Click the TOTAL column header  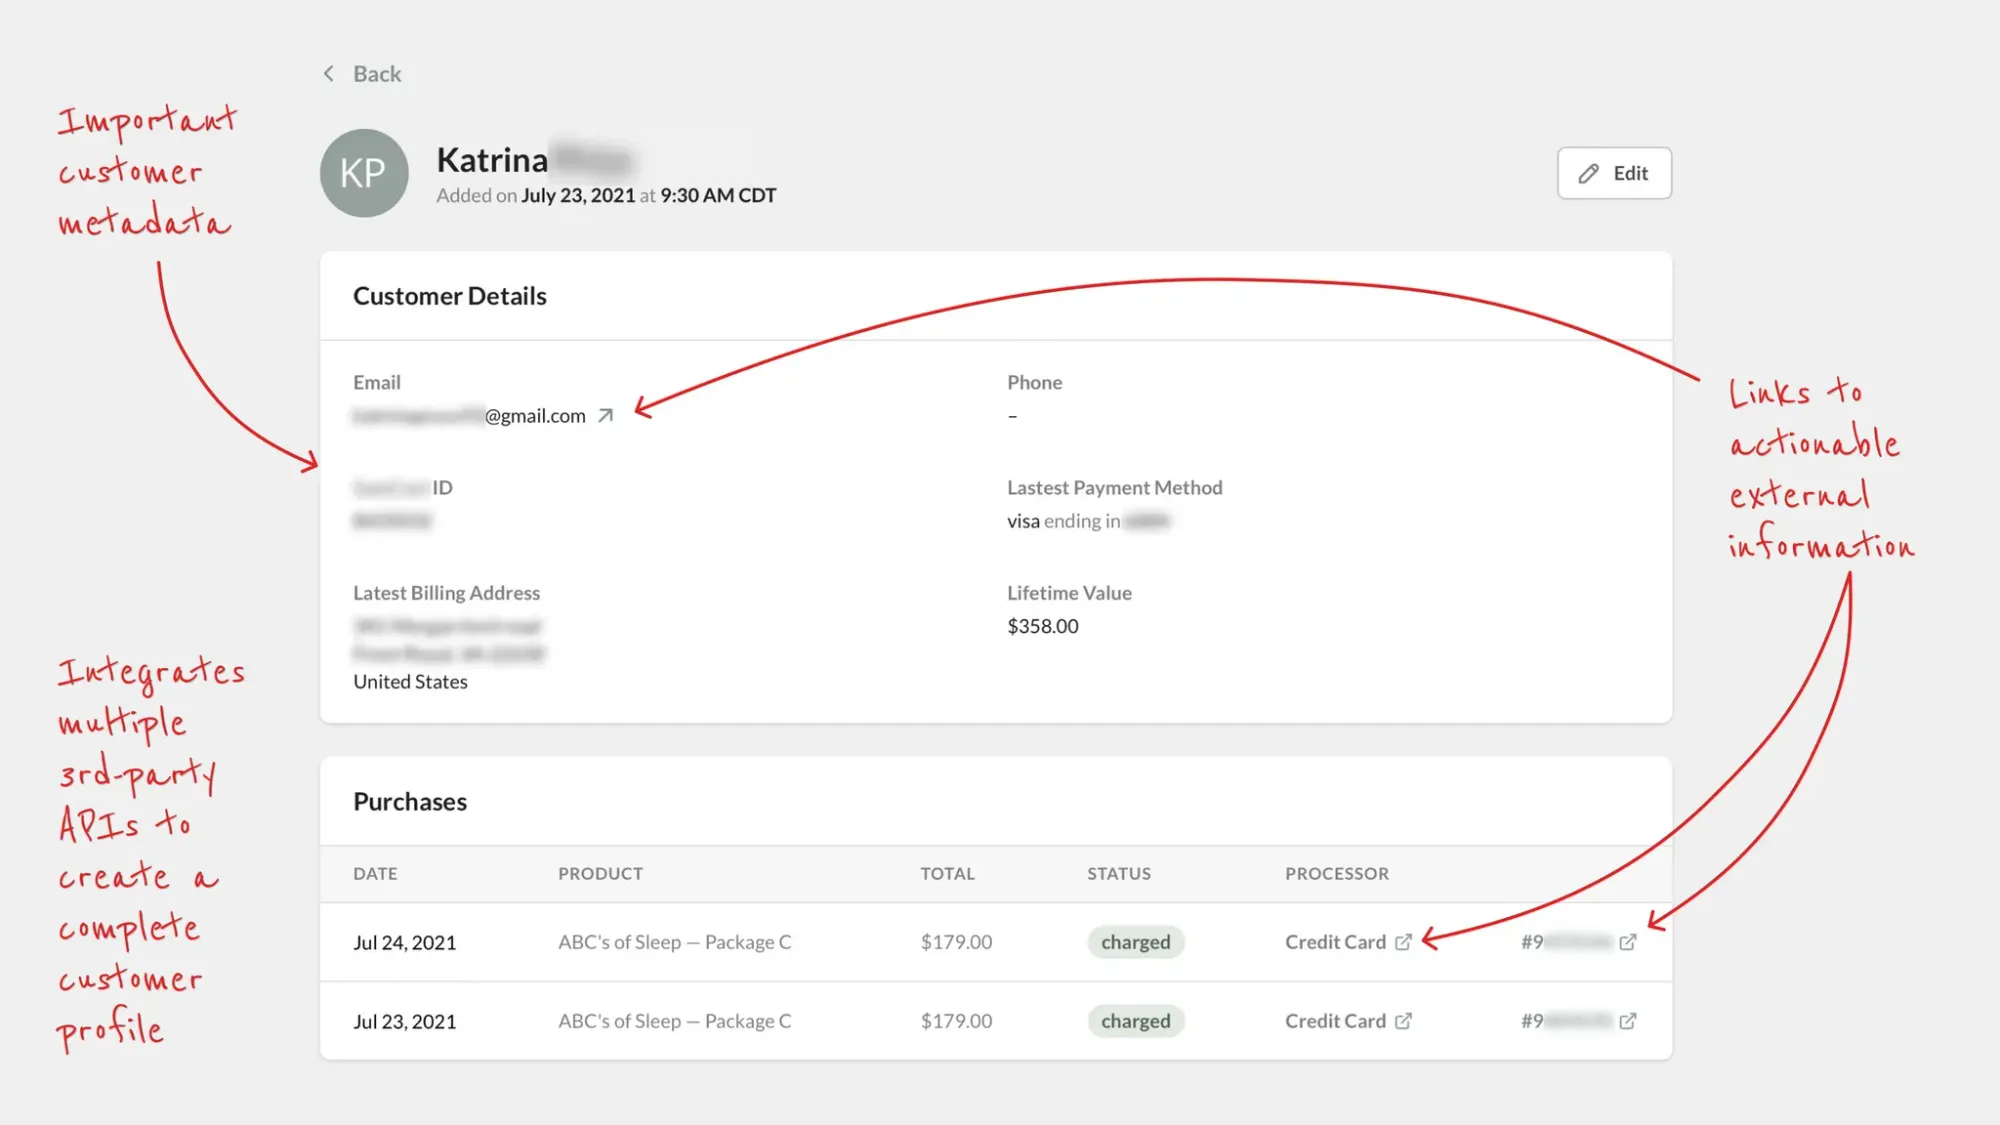pyautogui.click(x=947, y=874)
